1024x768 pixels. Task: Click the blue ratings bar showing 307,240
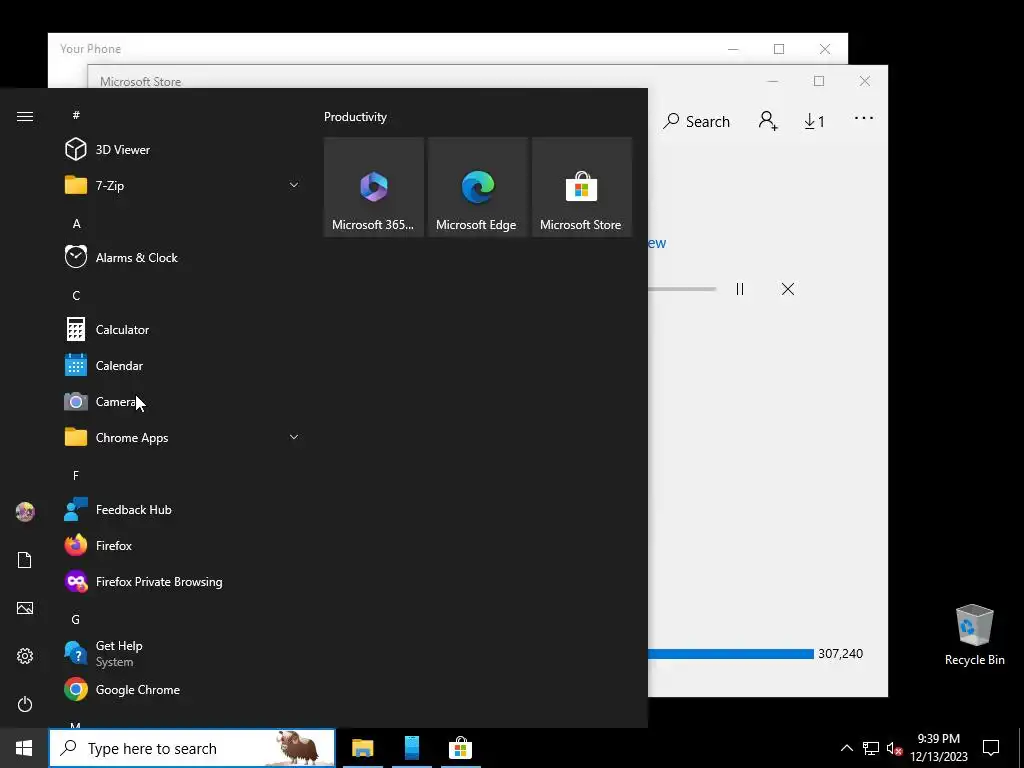[x=731, y=654]
